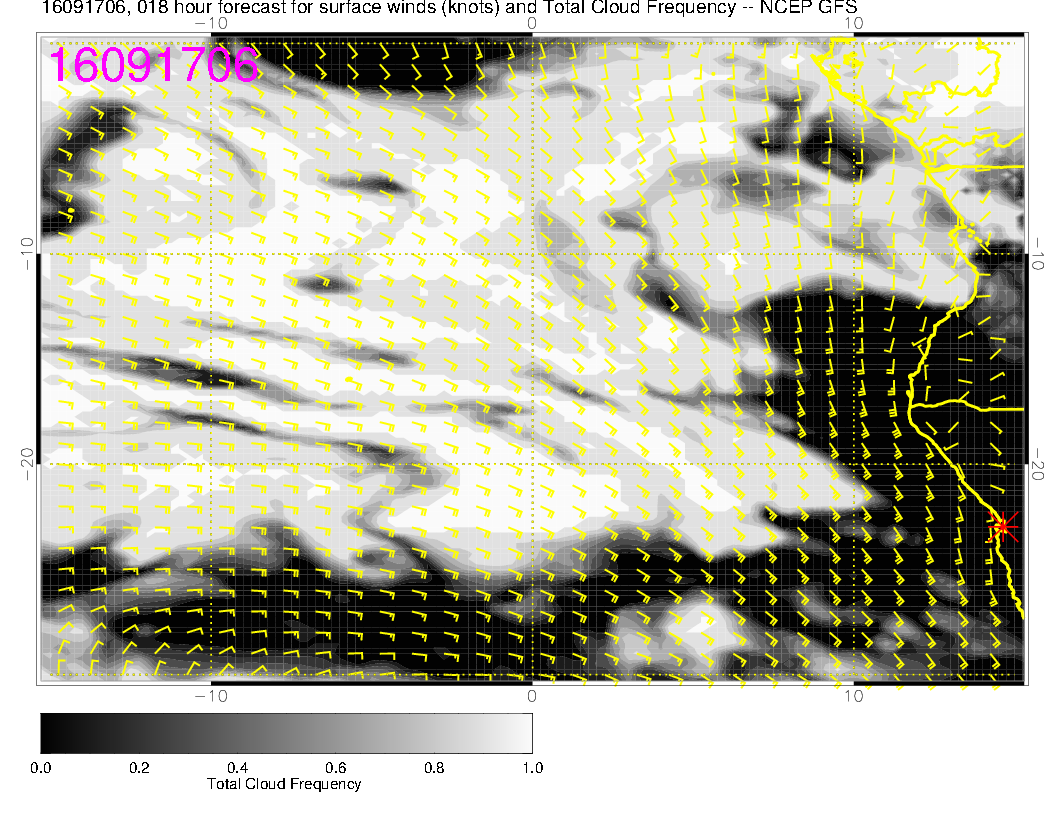Click gridline crossing of 0 longitude and -20 latitude

(532, 465)
